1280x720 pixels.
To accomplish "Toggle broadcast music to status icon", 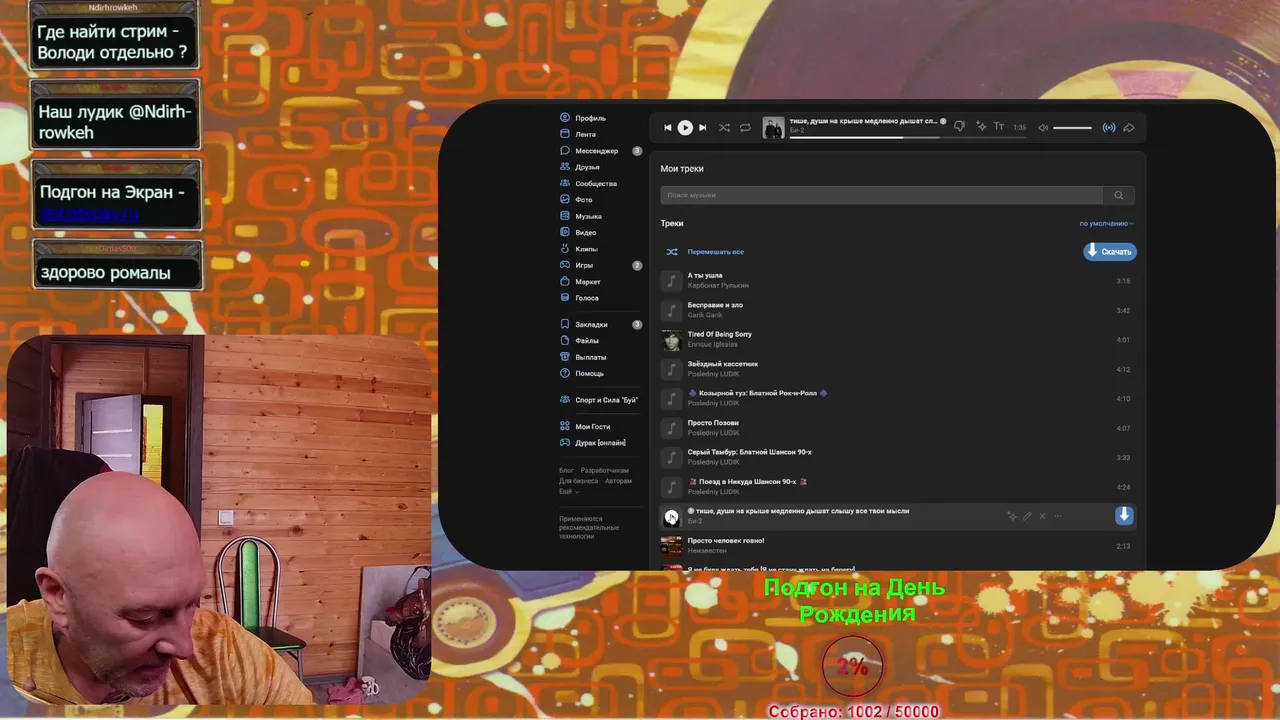I will (x=1108, y=127).
